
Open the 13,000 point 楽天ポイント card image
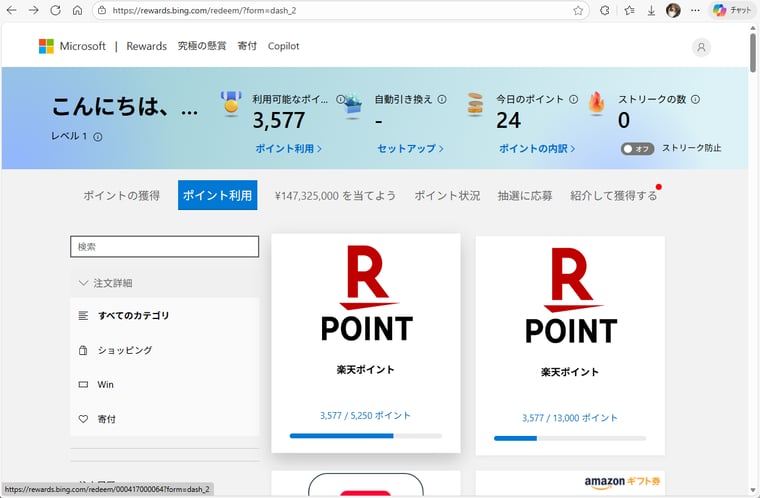(570, 296)
